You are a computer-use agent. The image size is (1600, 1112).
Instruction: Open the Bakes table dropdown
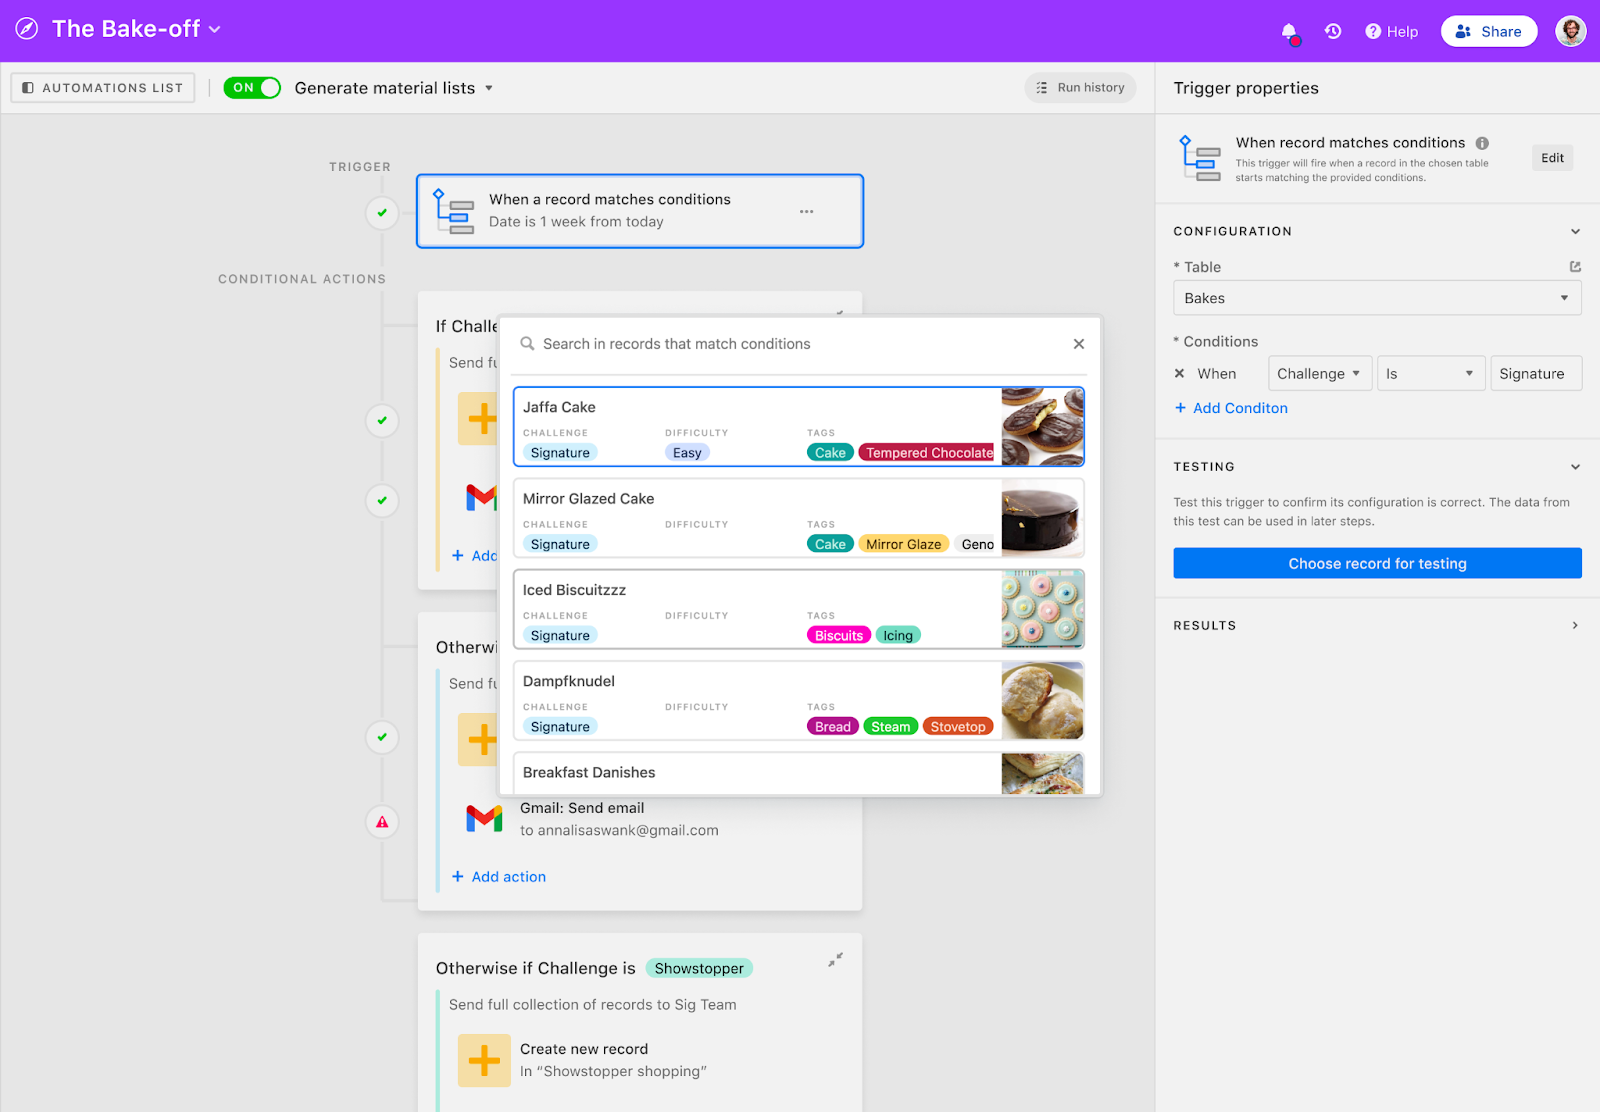pos(1377,298)
